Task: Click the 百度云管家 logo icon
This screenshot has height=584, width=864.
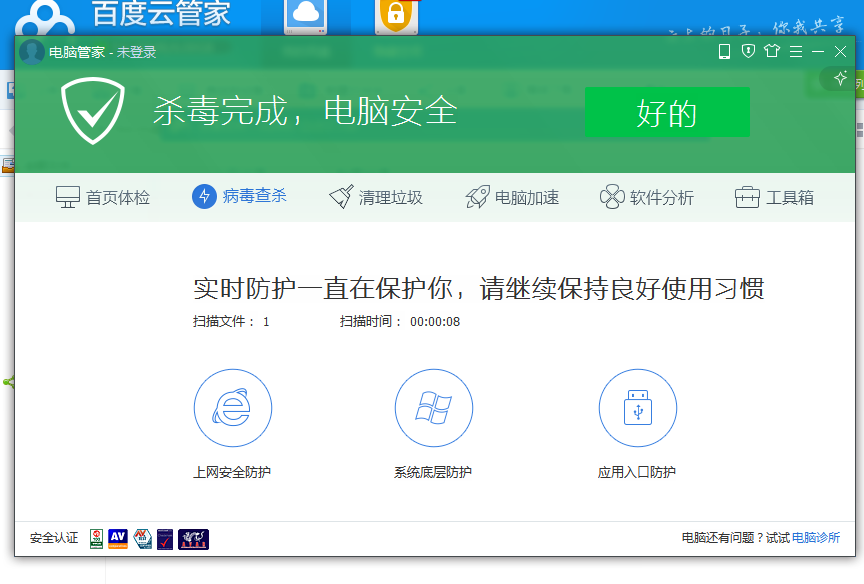Action: [45, 19]
